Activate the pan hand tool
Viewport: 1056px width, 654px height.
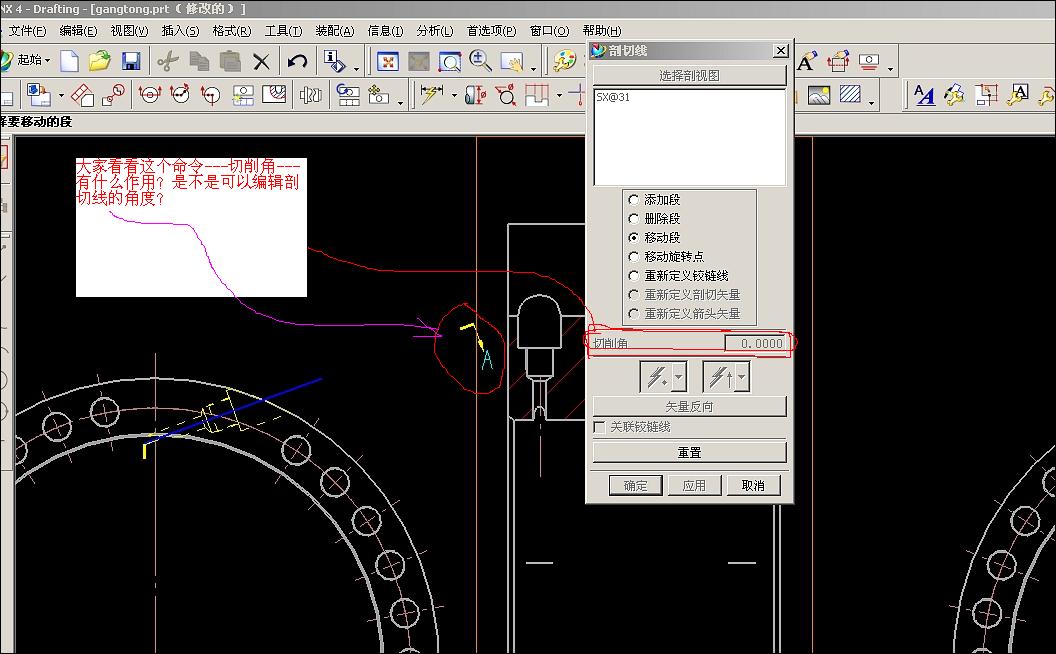(x=512, y=62)
